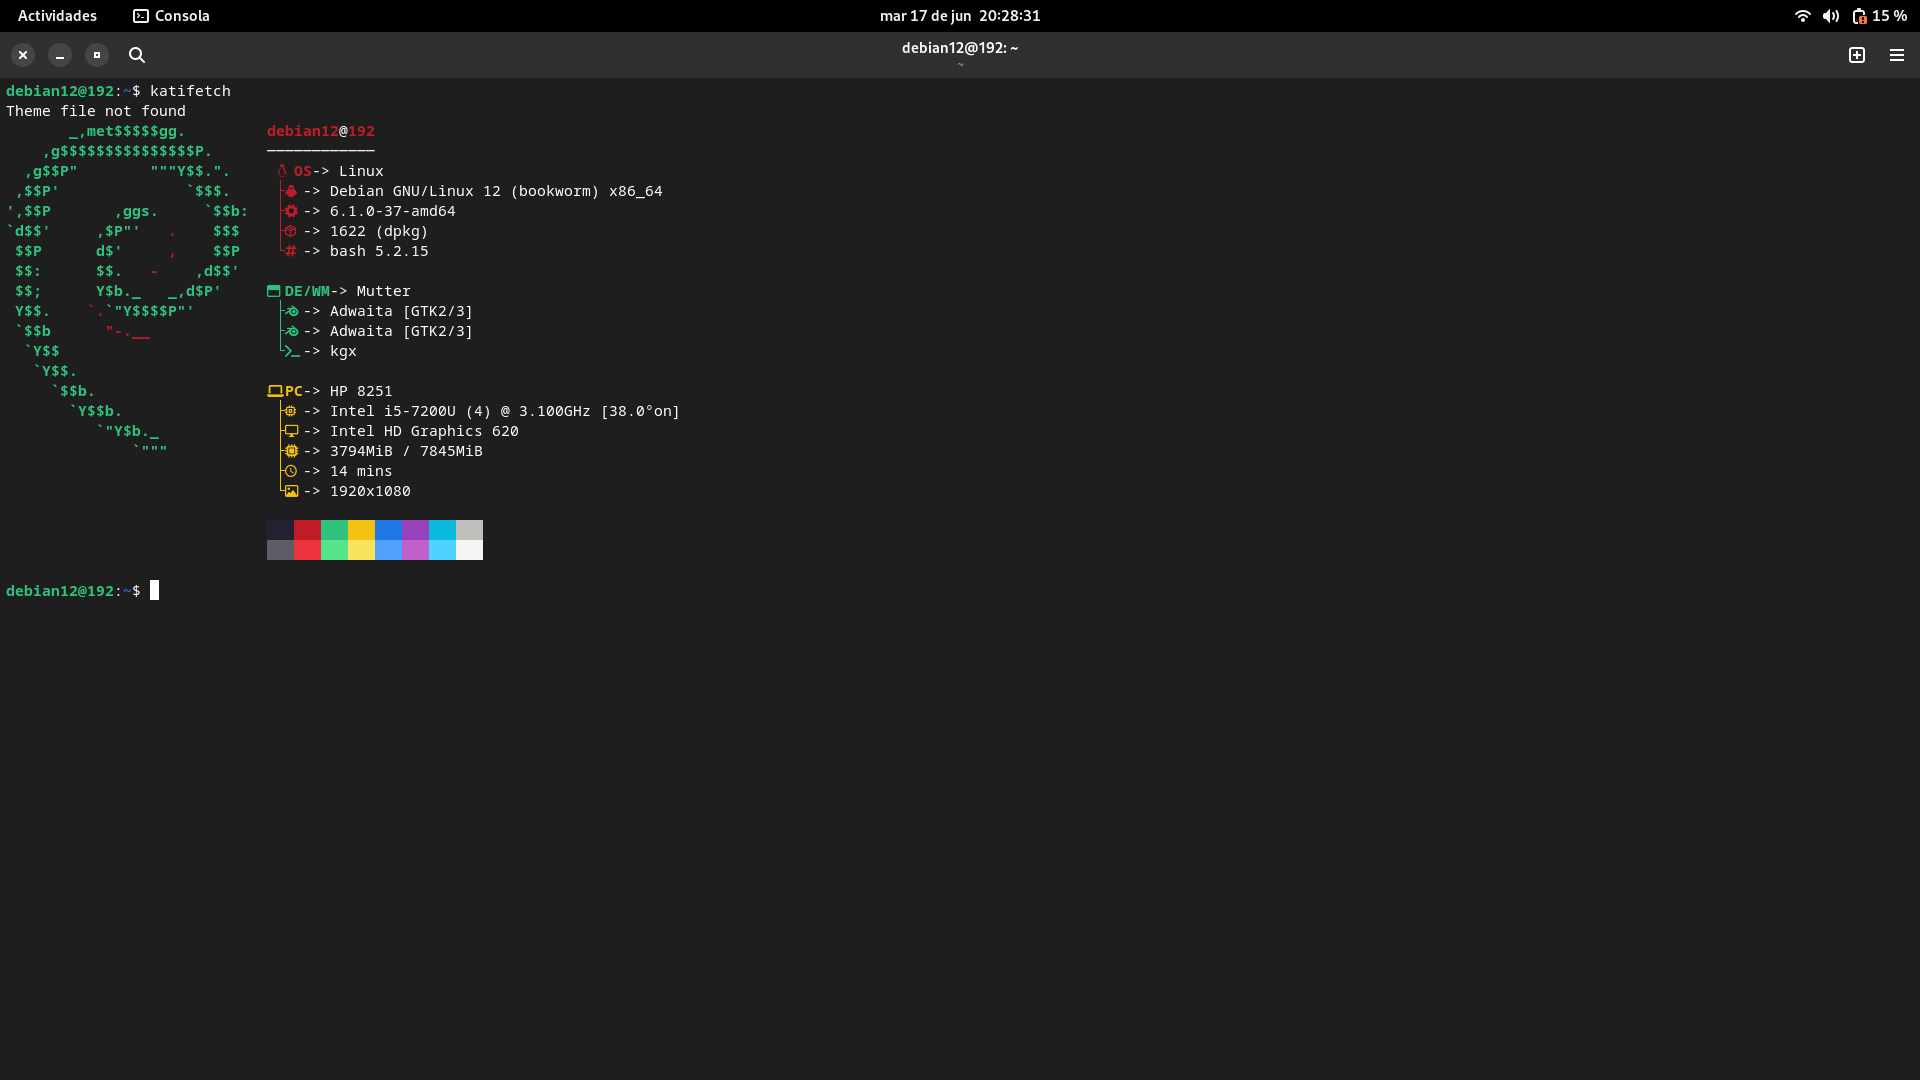Maximize the terminal window

coord(97,55)
